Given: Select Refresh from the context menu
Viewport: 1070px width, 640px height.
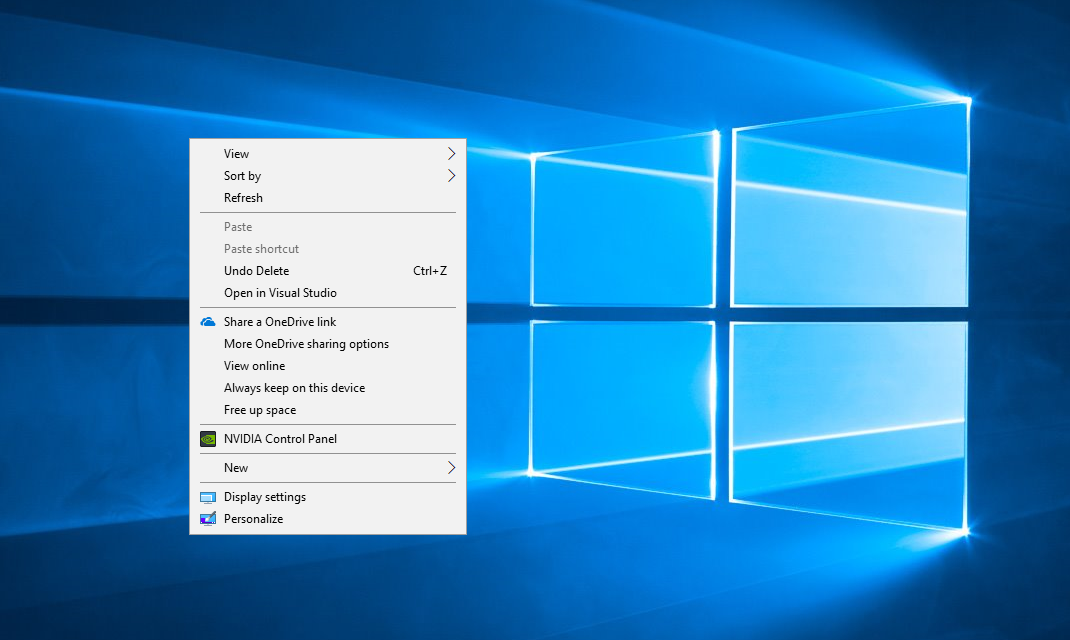Looking at the screenshot, I should click(243, 197).
